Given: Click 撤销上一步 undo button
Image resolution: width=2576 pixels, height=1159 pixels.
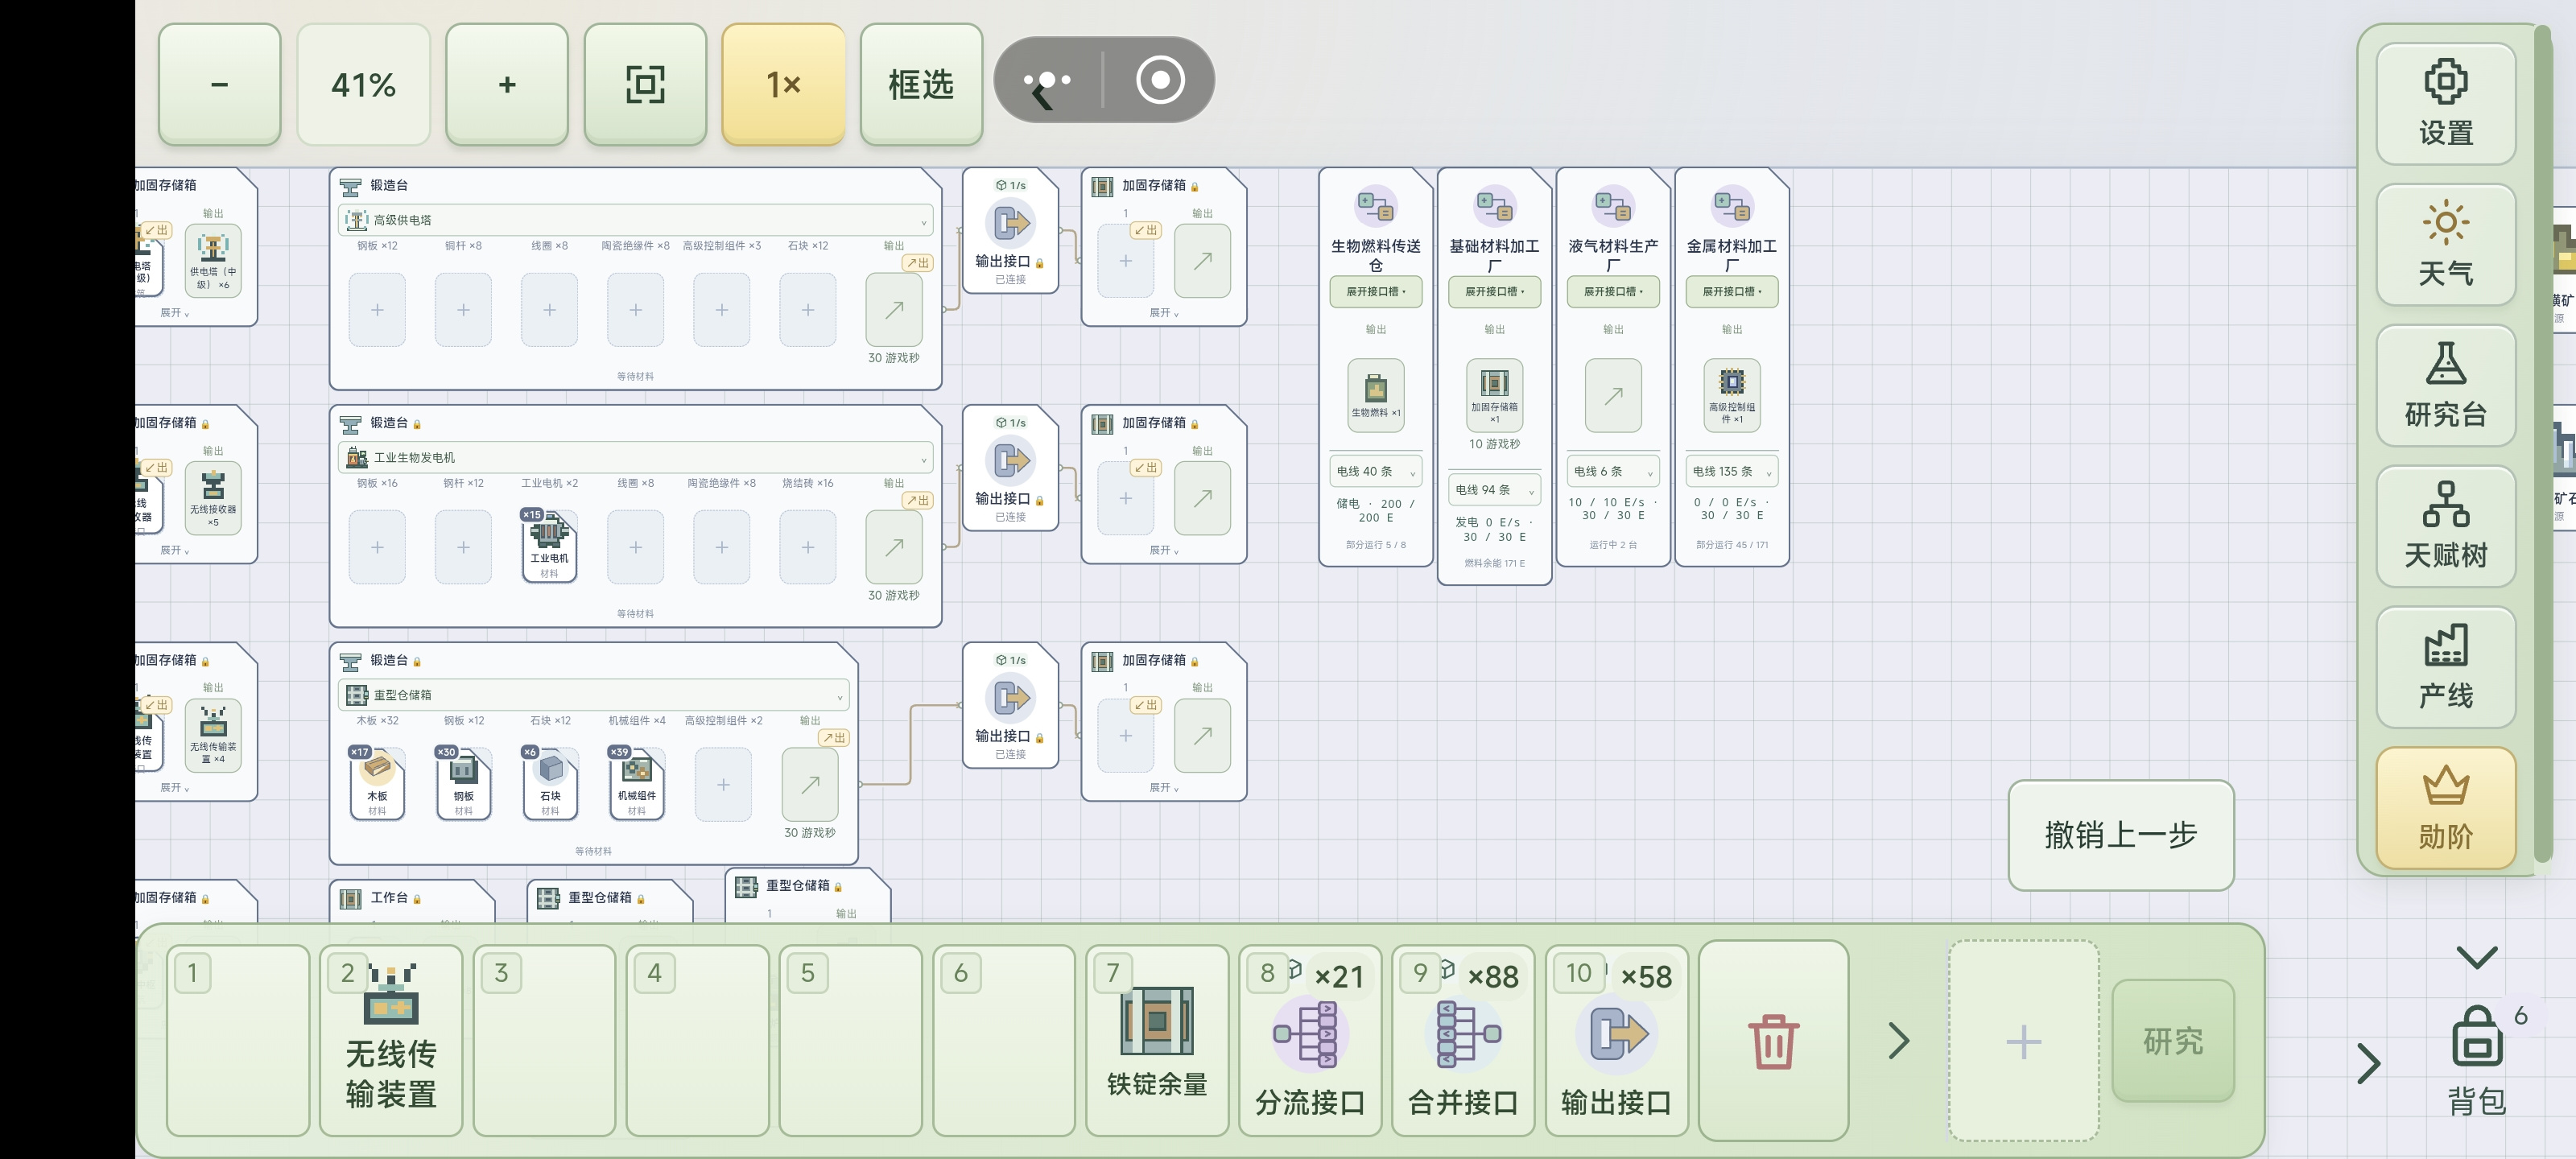Looking at the screenshot, I should tap(2120, 835).
